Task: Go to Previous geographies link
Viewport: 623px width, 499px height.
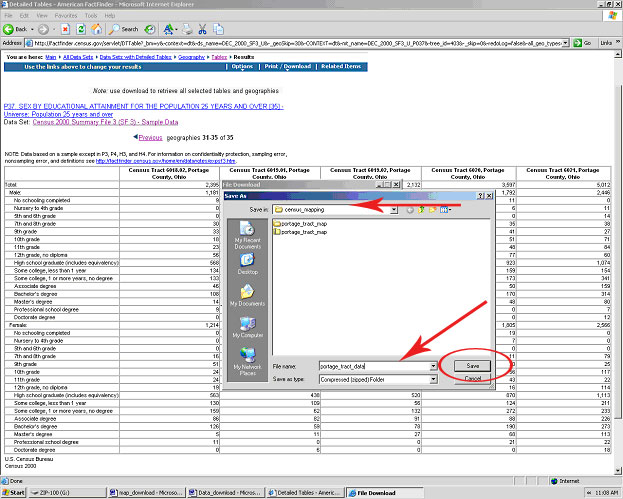Action: [150, 138]
